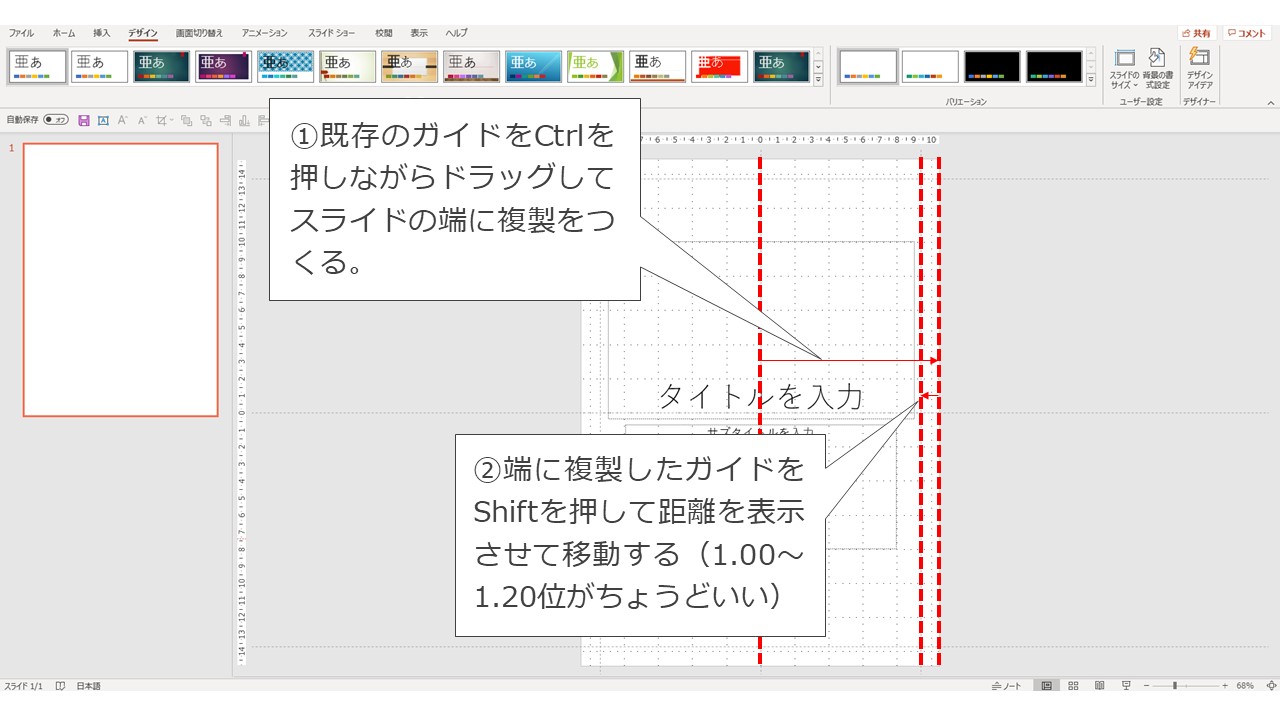The height and width of the screenshot is (720, 1280).
Task: Open the crop tool dropdown arrow
Action: pos(171,120)
